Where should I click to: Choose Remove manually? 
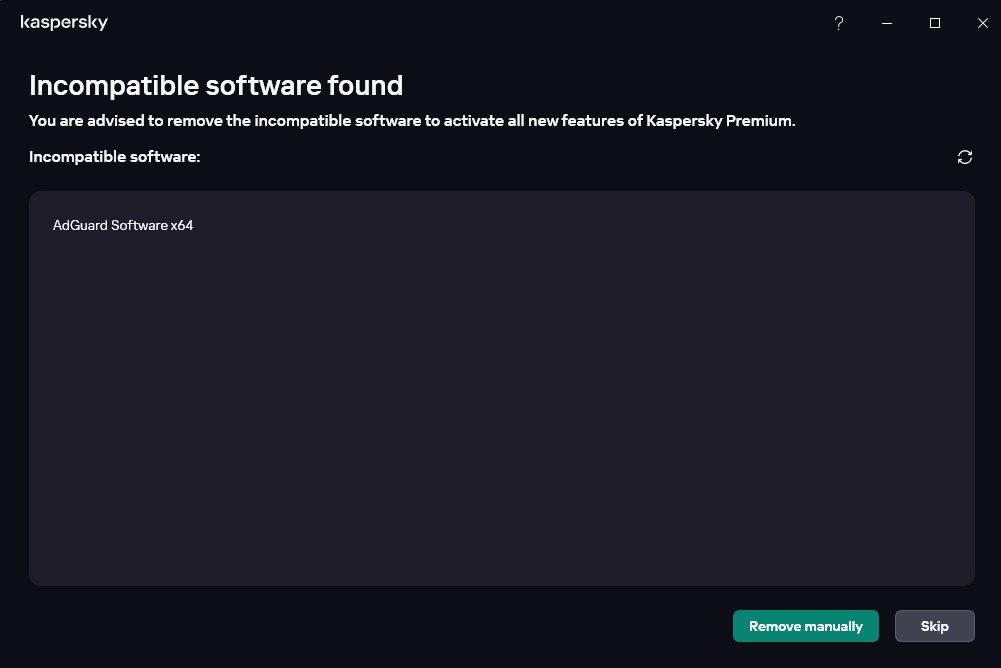(x=806, y=626)
